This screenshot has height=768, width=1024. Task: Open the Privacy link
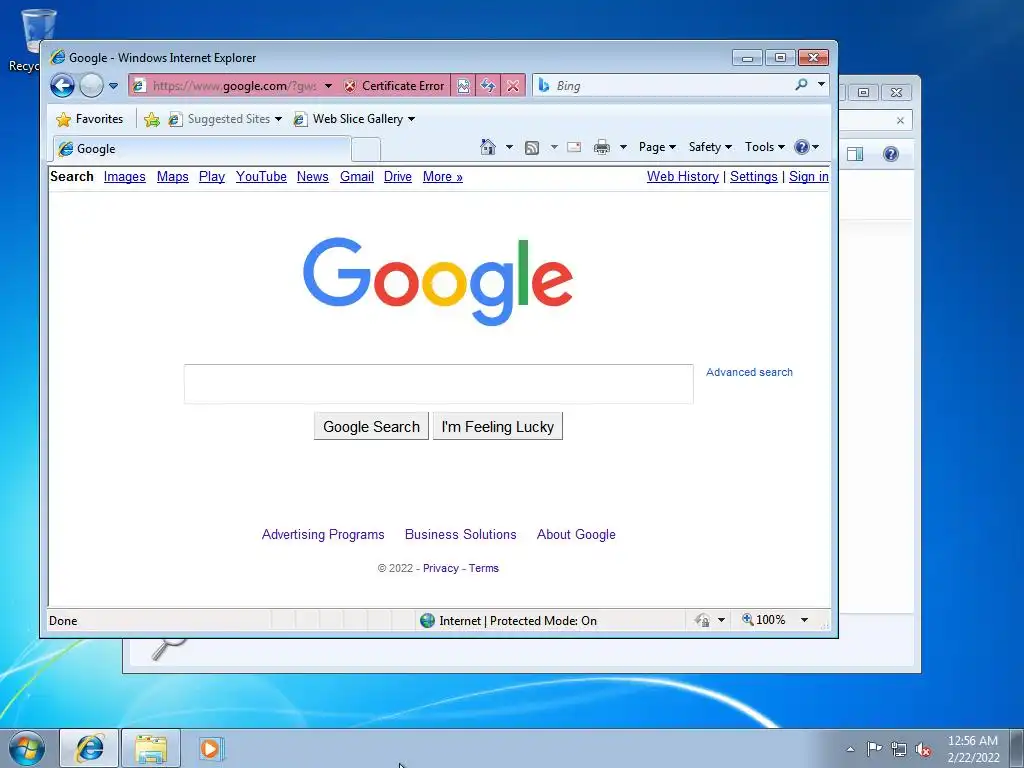click(x=441, y=568)
